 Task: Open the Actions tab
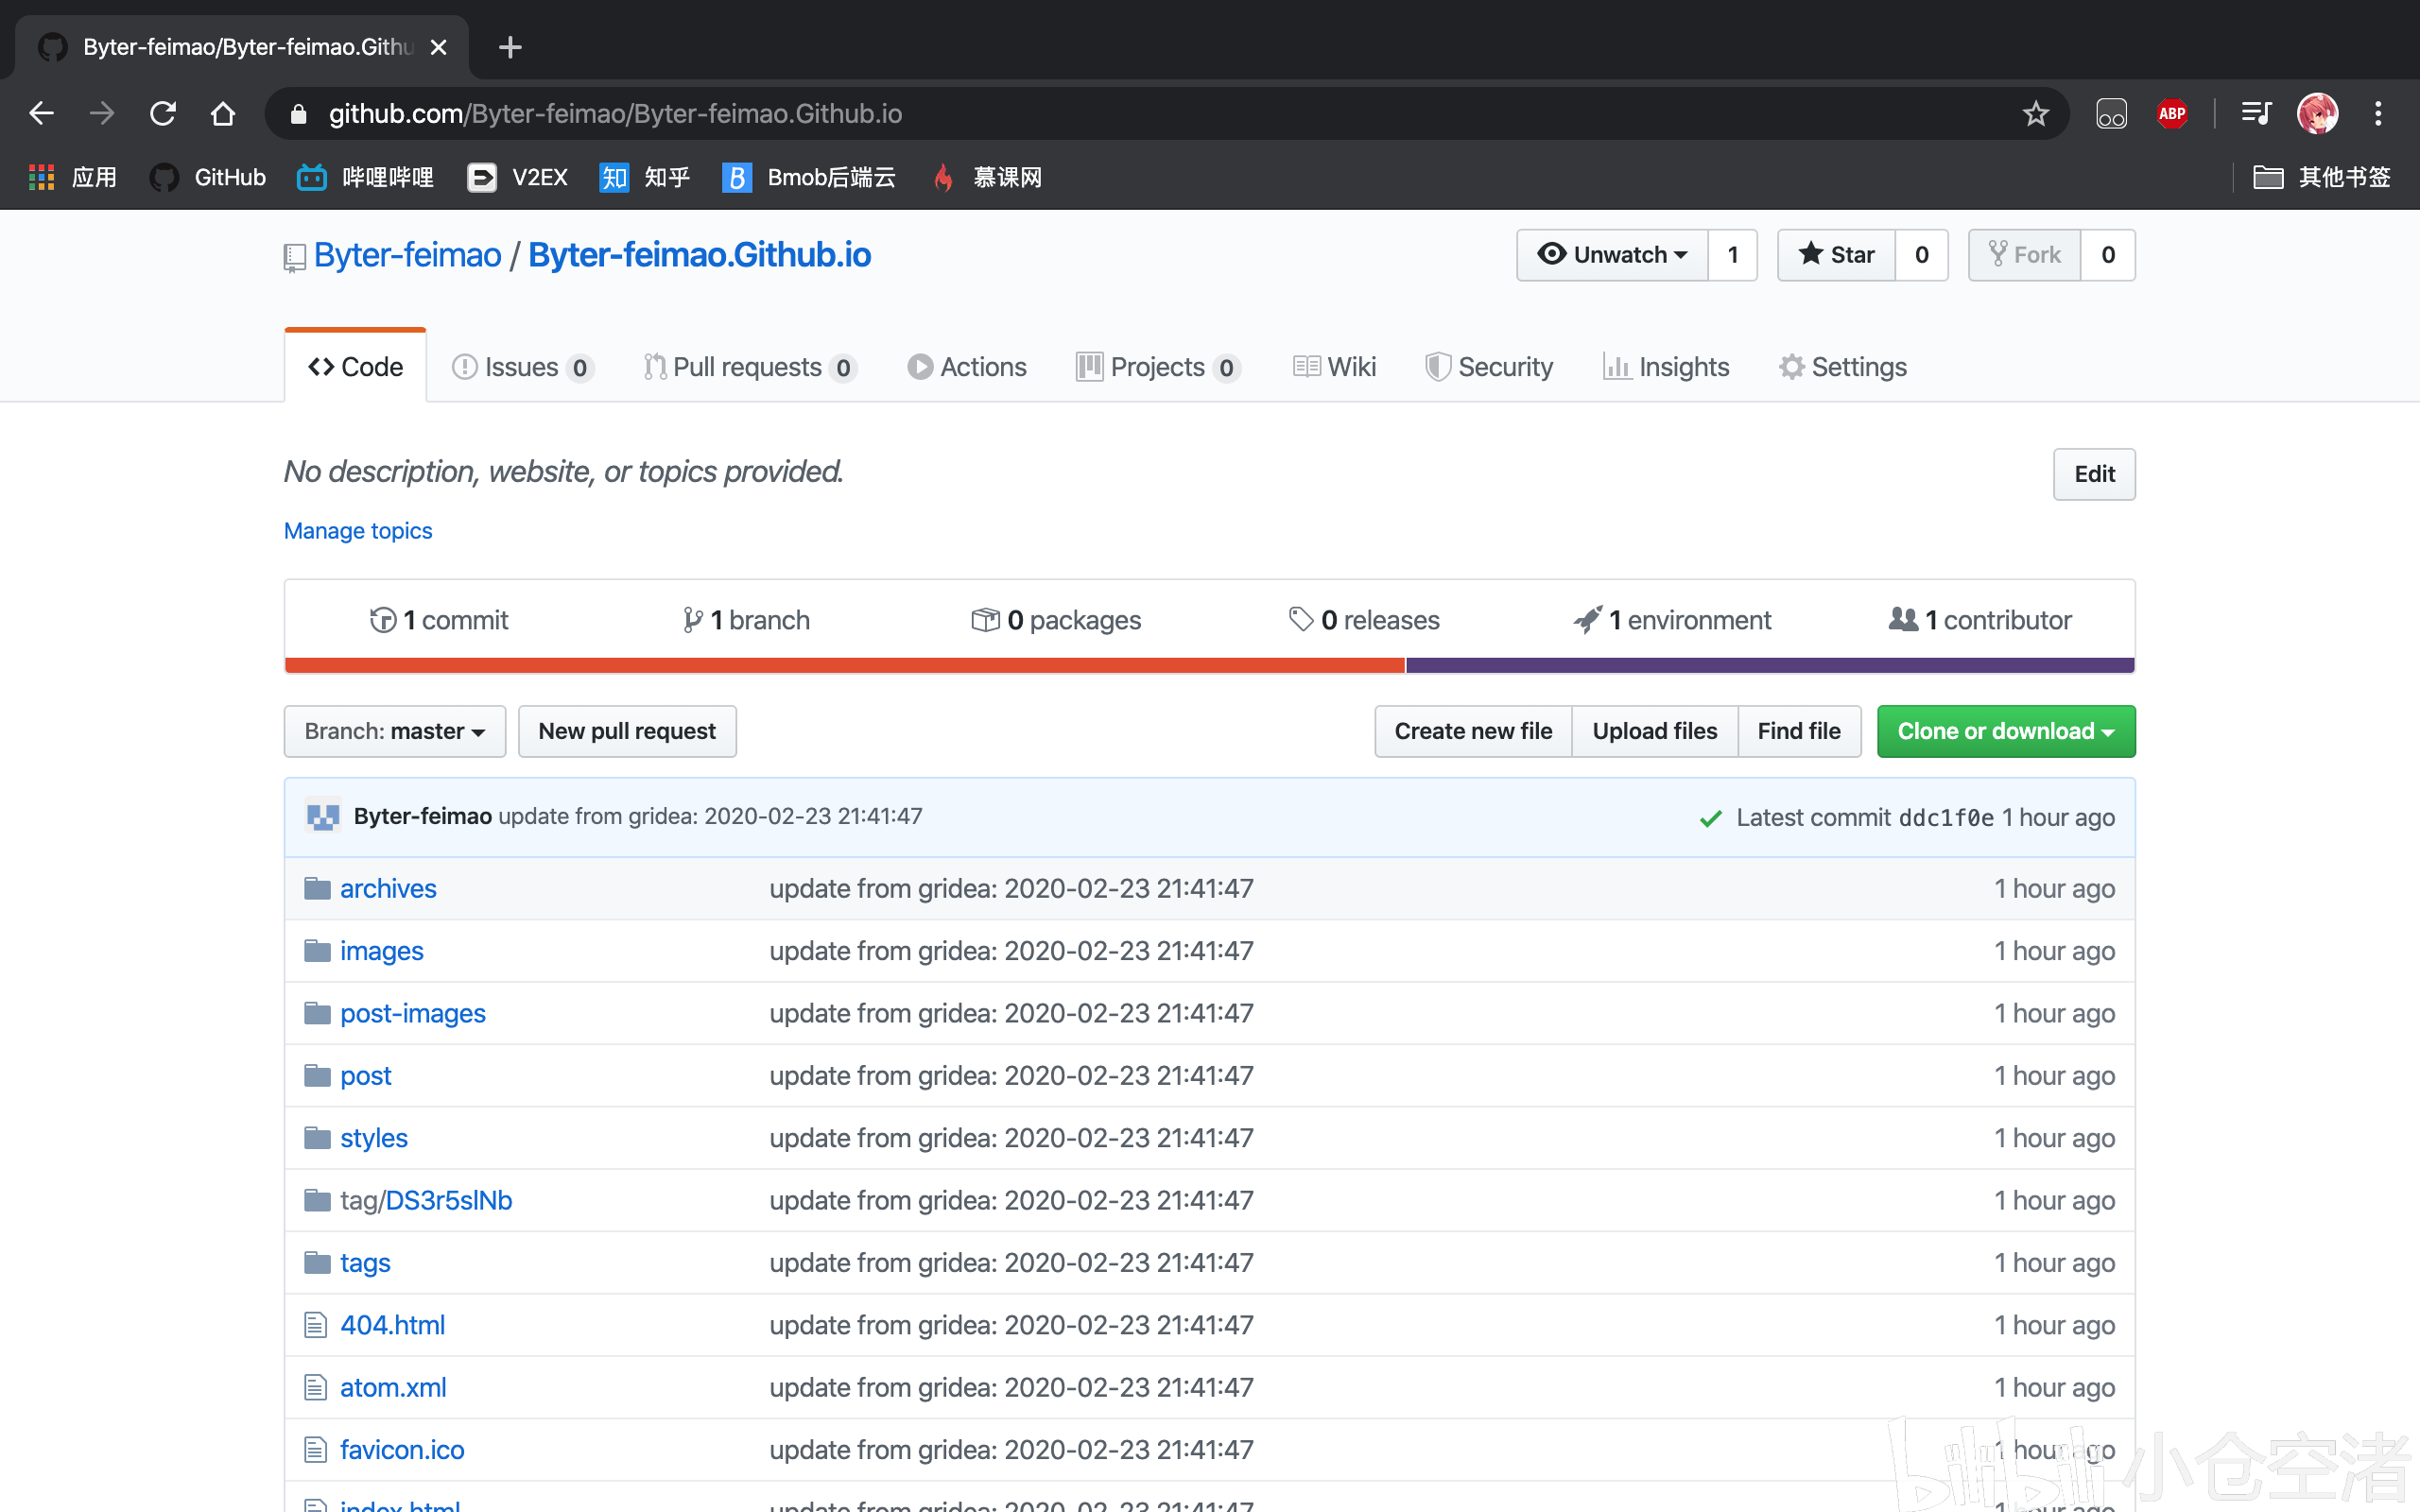[967, 367]
